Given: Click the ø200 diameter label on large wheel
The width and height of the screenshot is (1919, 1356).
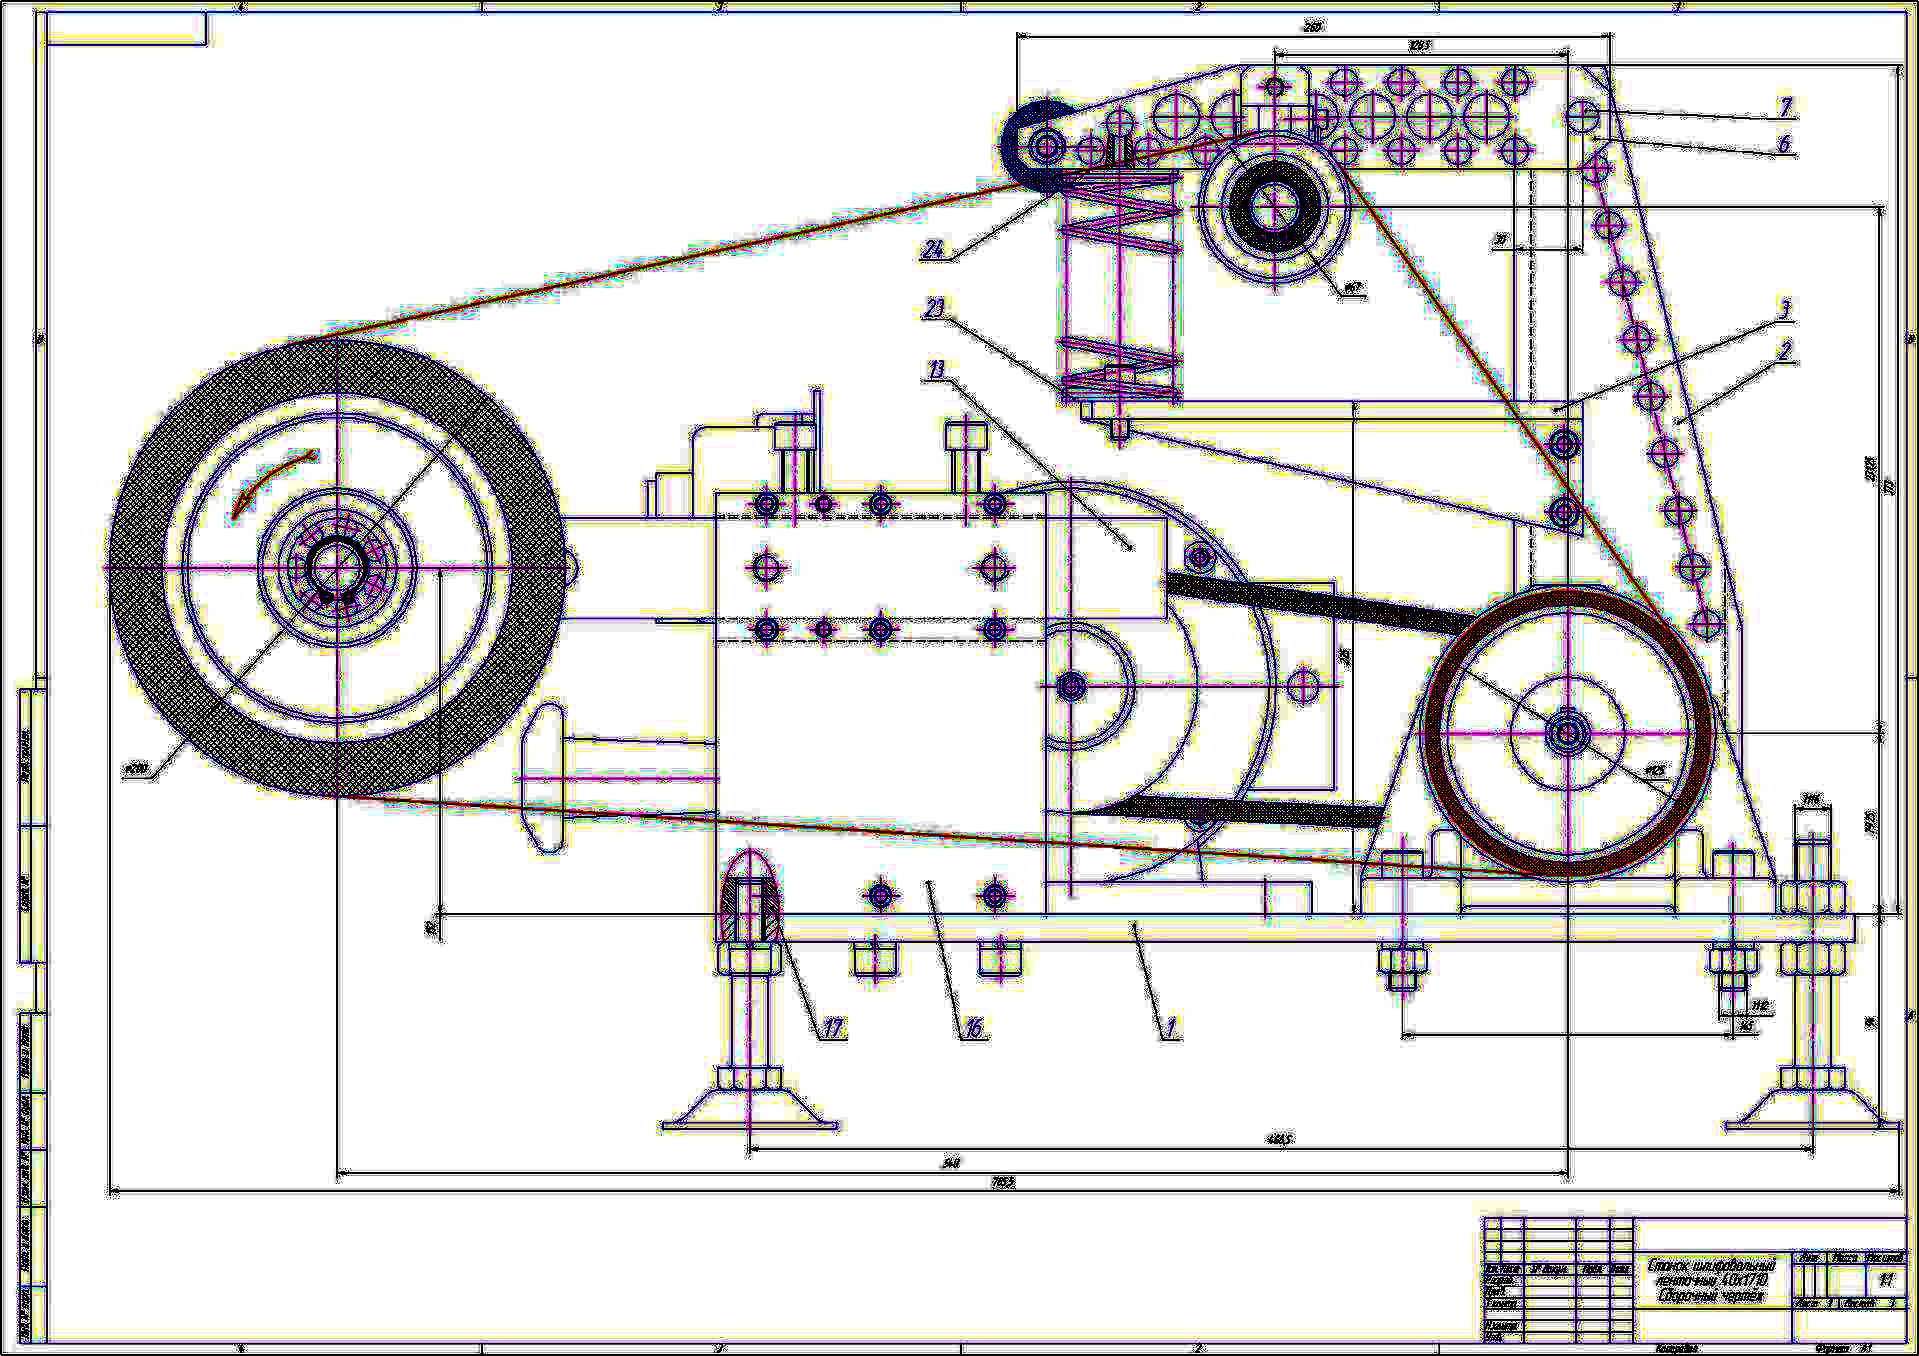Looking at the screenshot, I should click(x=135, y=769).
